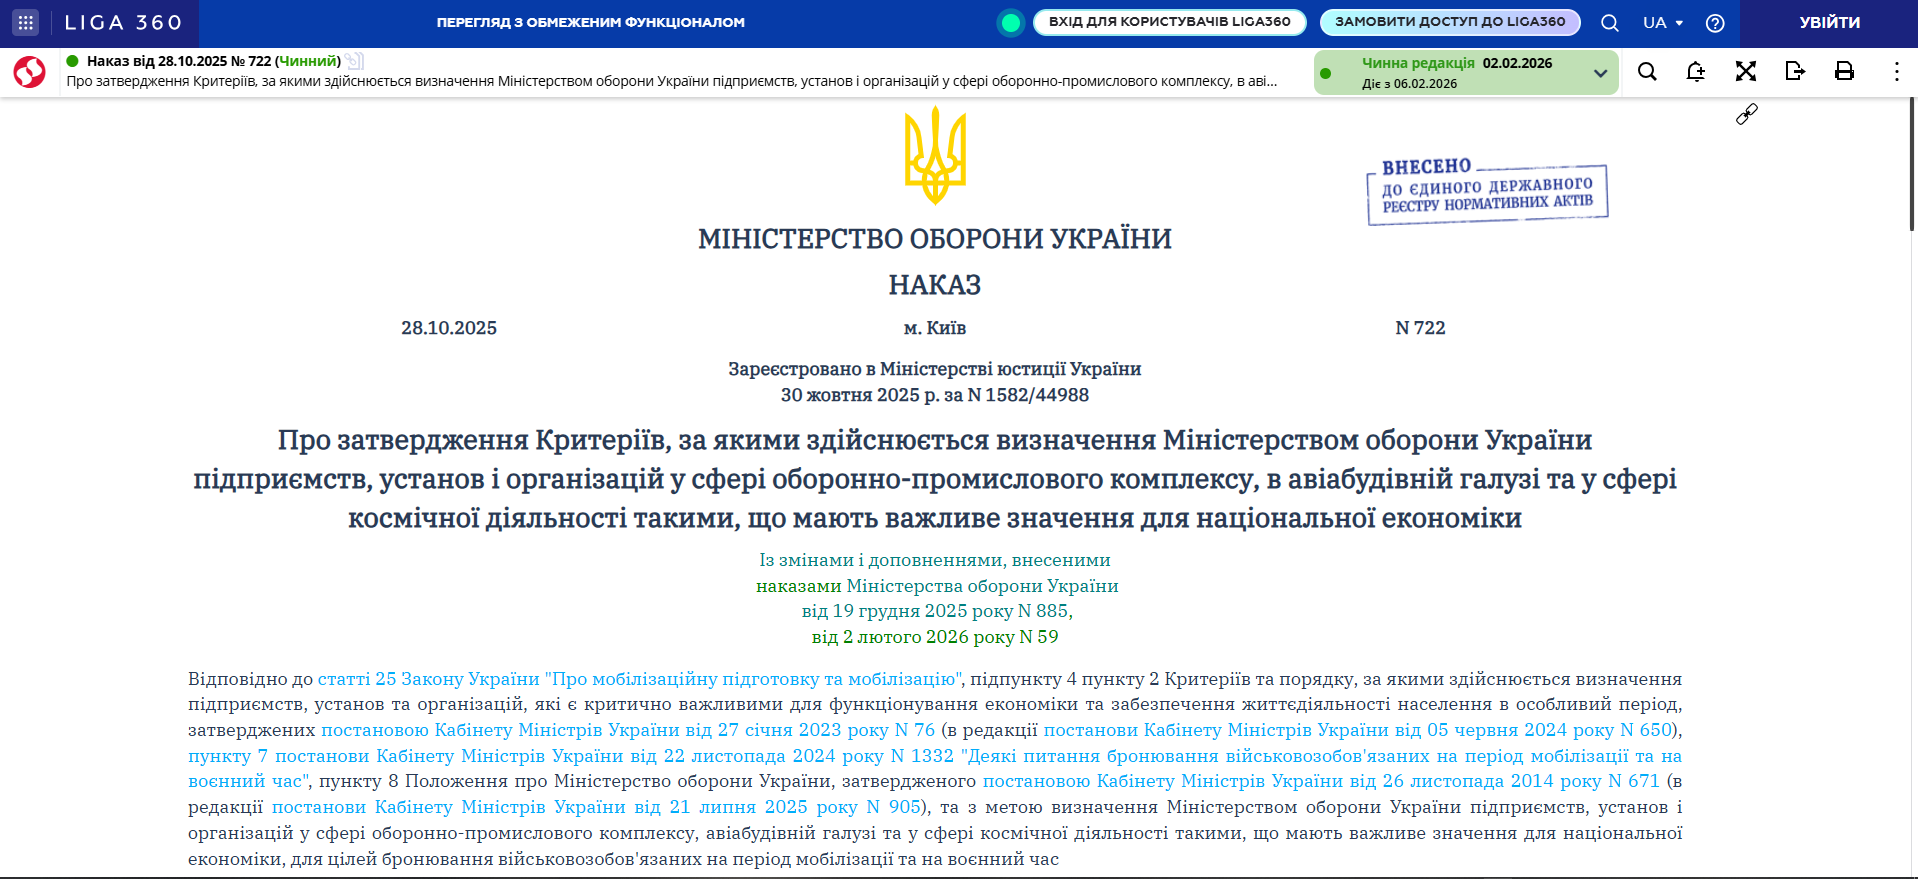Click the Ukrainian trident emblem image
This screenshot has height=879, width=1918.
935,156
